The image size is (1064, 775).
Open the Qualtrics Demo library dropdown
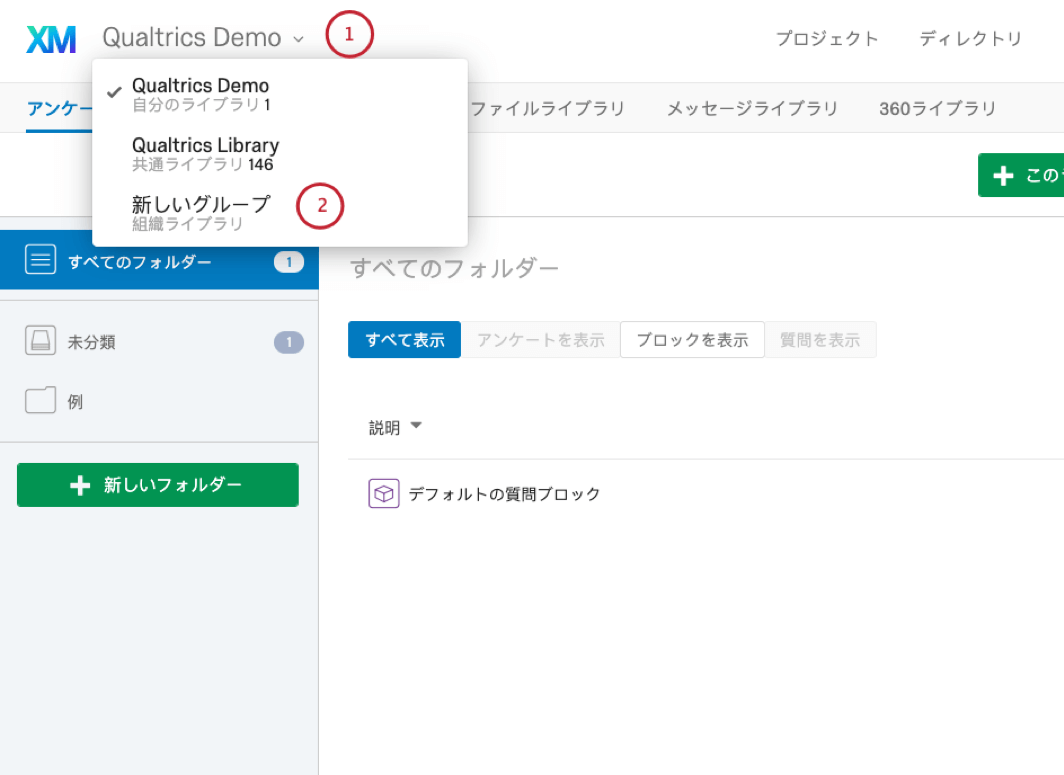tap(203, 37)
